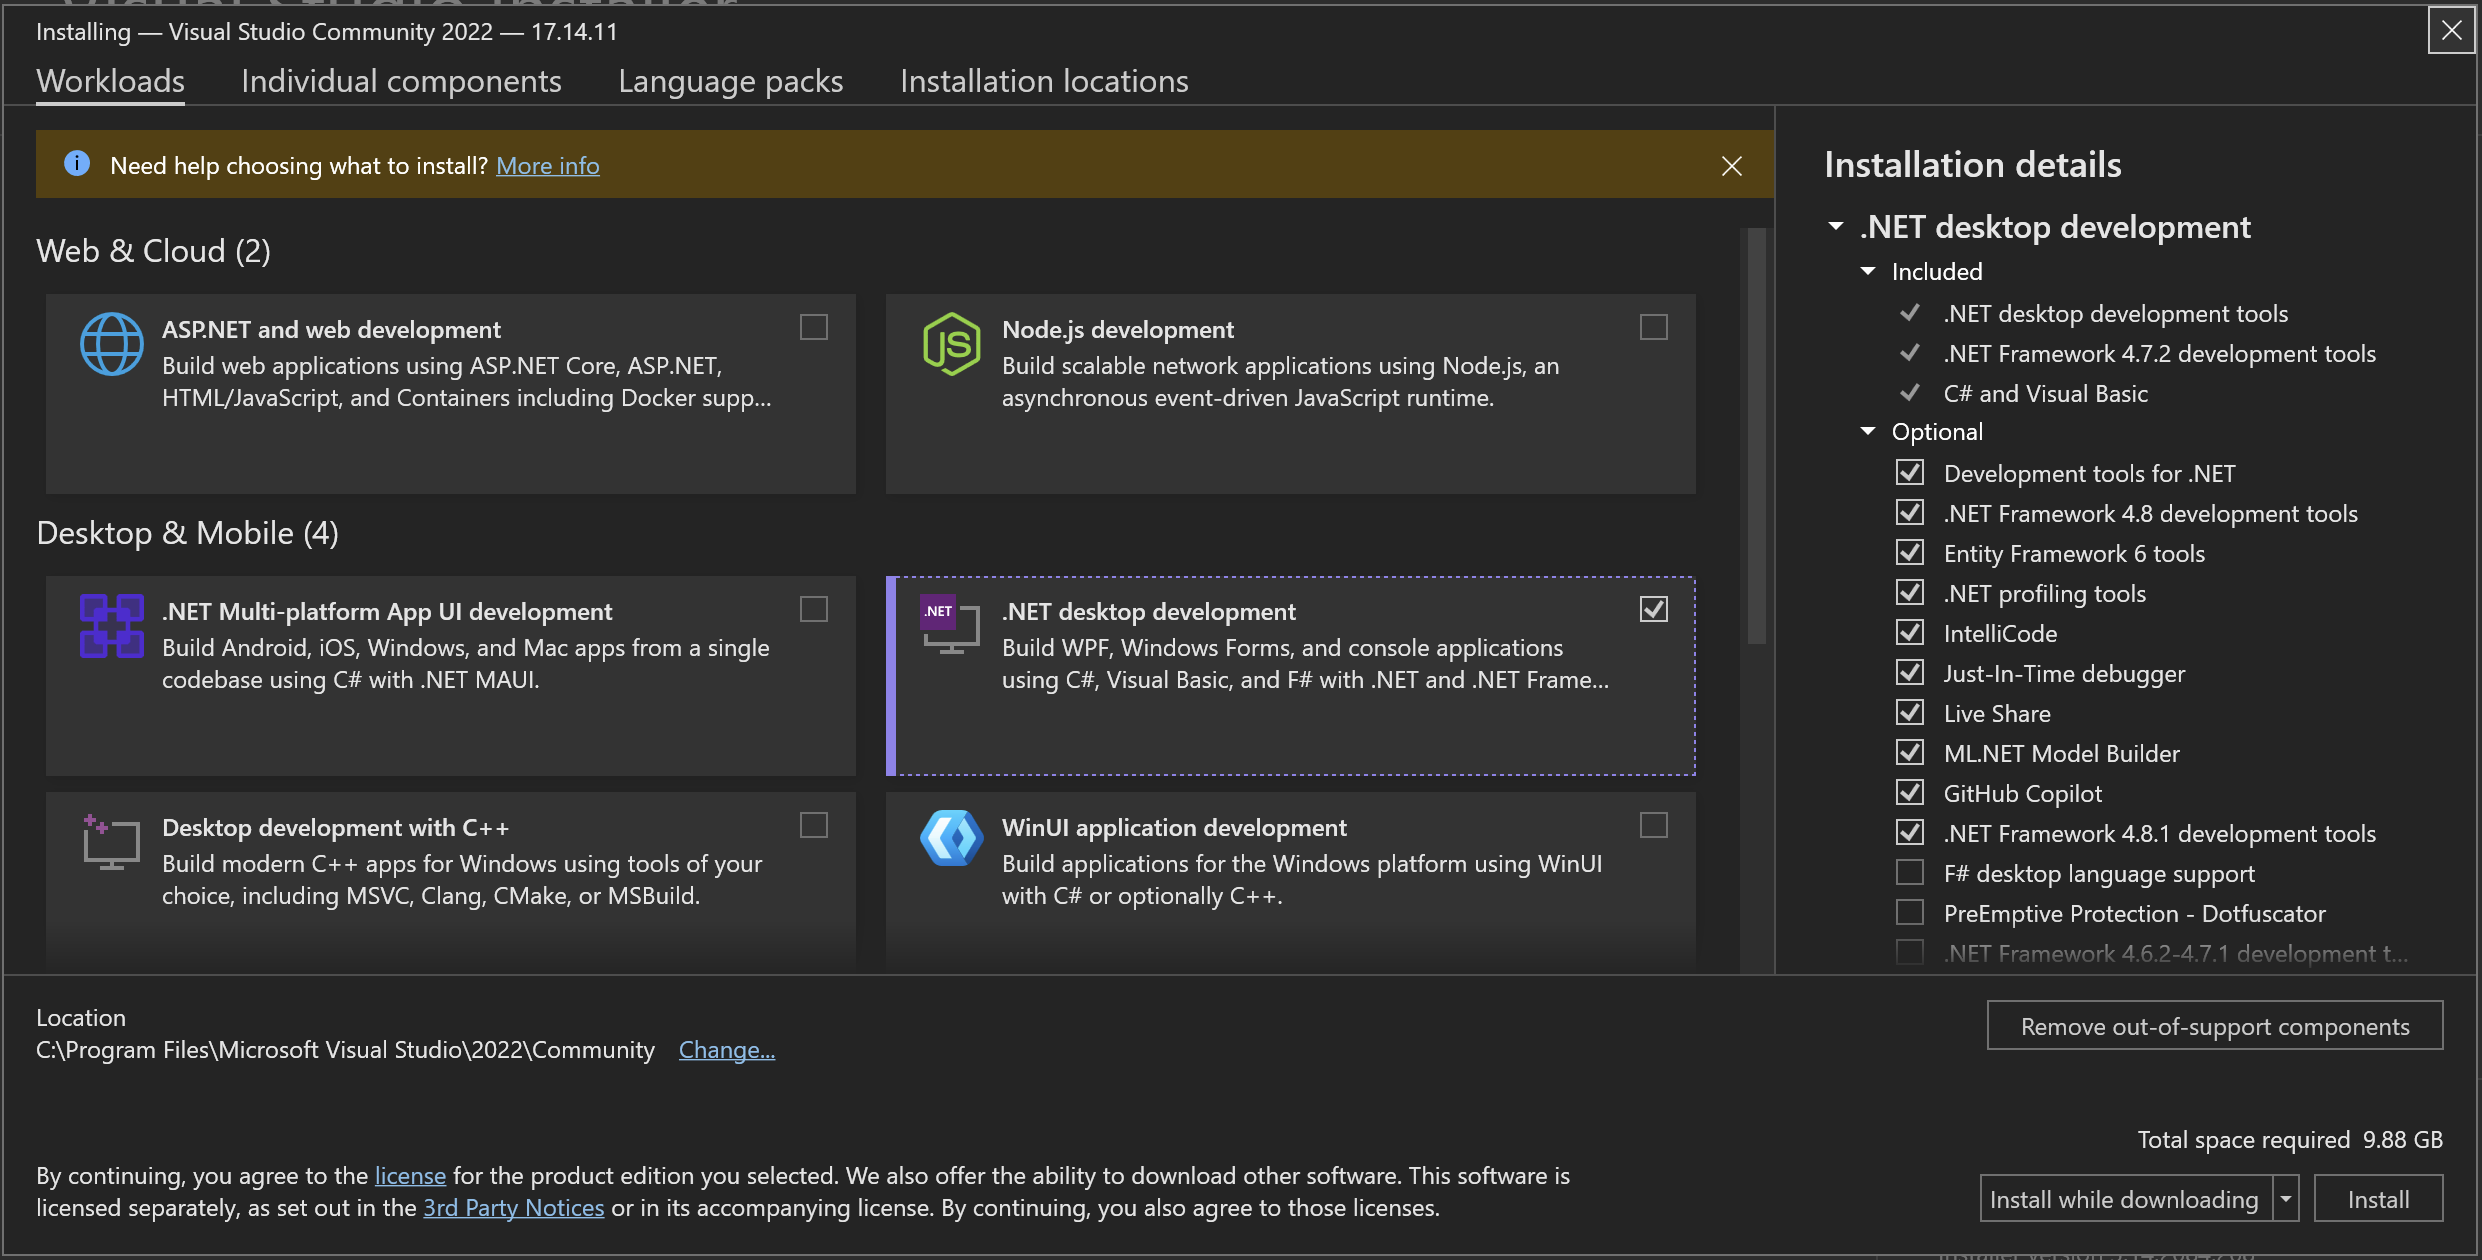Collapse the .NET desktop development details node
The width and height of the screenshot is (2482, 1260).
pos(1836,227)
